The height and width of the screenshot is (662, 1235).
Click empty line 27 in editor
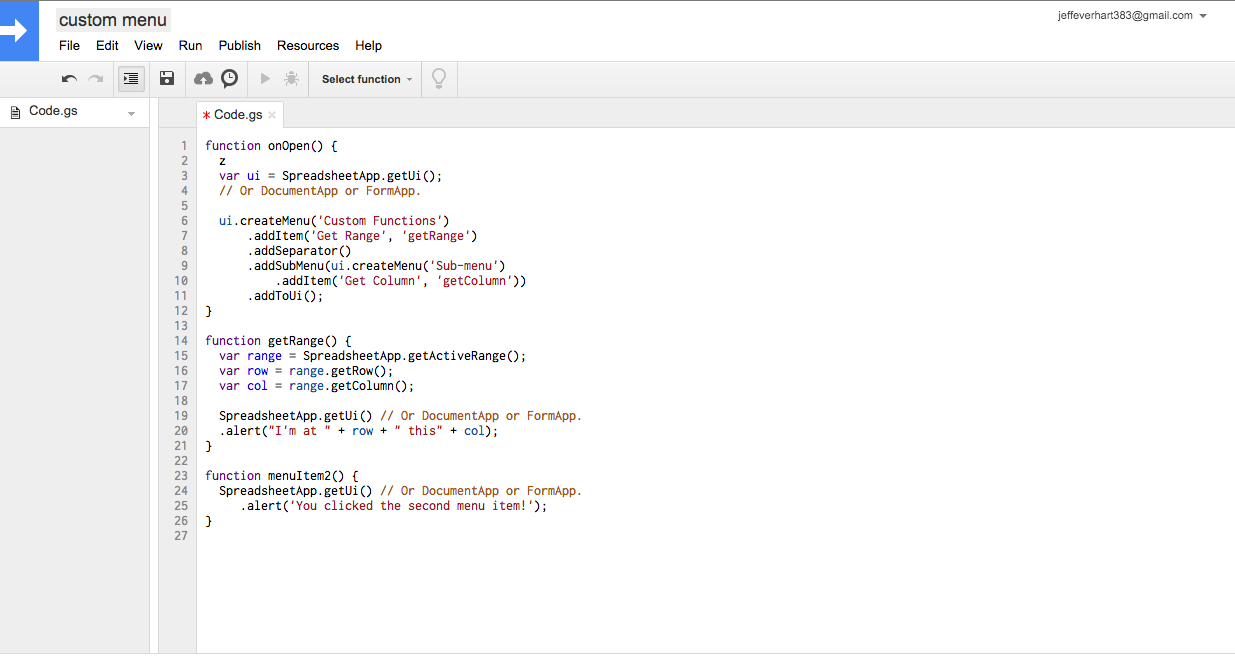pyautogui.click(x=715, y=536)
